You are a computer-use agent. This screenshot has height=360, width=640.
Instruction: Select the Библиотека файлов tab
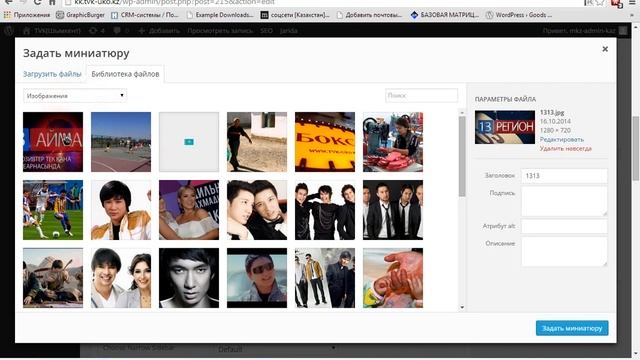tap(125, 74)
